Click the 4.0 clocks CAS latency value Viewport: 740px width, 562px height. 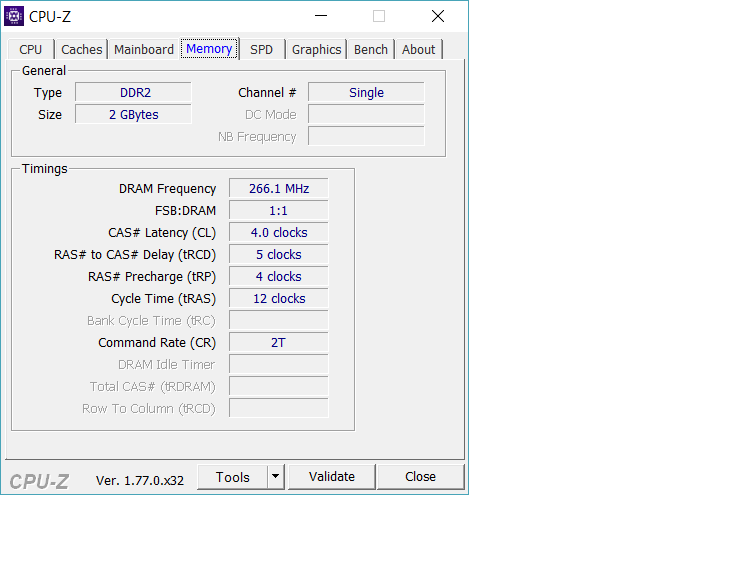pos(279,233)
